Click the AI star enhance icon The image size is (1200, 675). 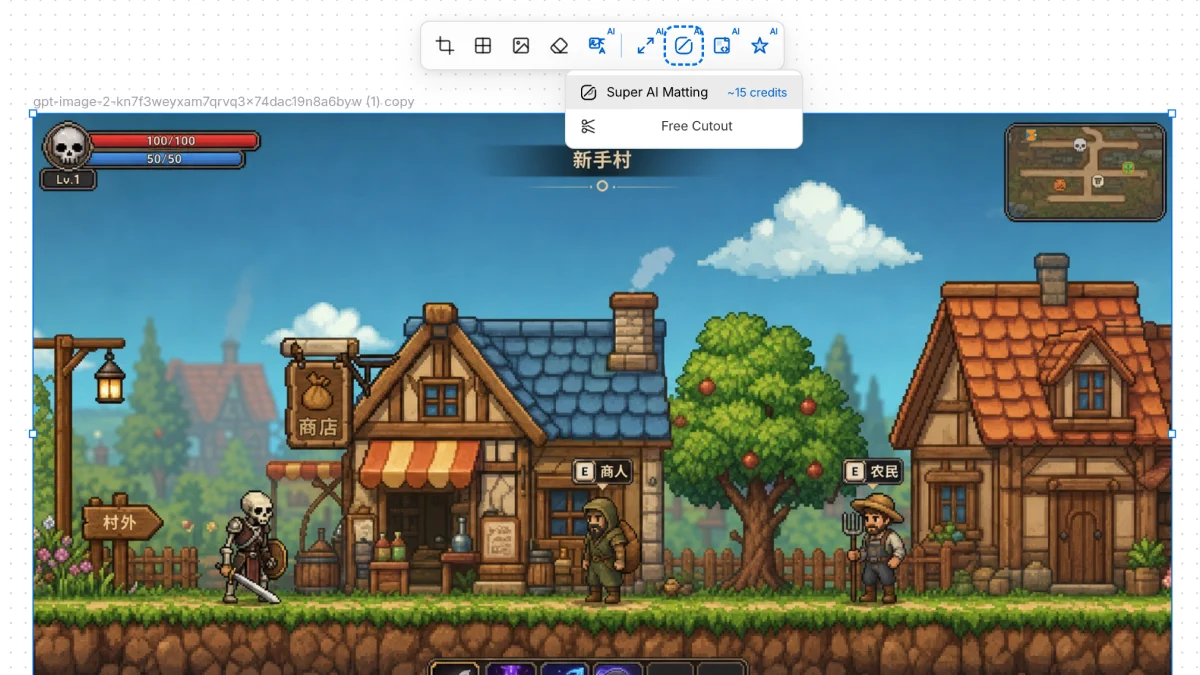pyautogui.click(x=760, y=46)
